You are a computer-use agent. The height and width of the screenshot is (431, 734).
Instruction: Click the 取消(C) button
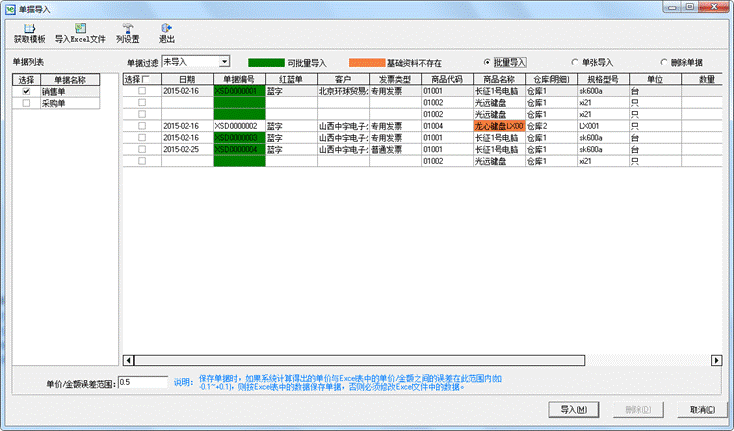(695, 409)
